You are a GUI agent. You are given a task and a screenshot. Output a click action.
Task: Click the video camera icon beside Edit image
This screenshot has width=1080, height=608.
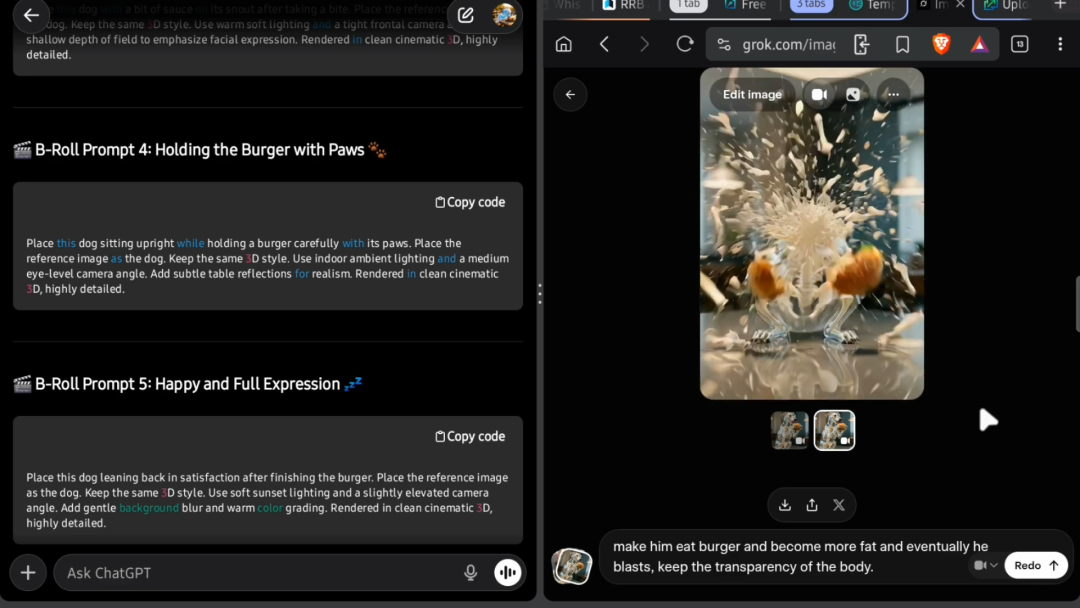pos(819,95)
